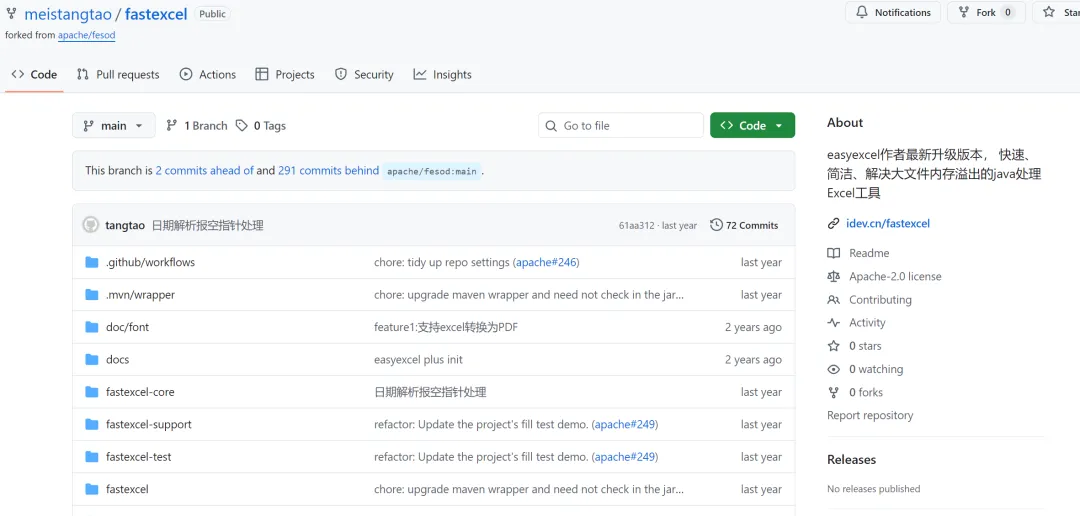Click the .github/workflows folder icon
Image resolution: width=1080 pixels, height=516 pixels.
[x=92, y=262]
